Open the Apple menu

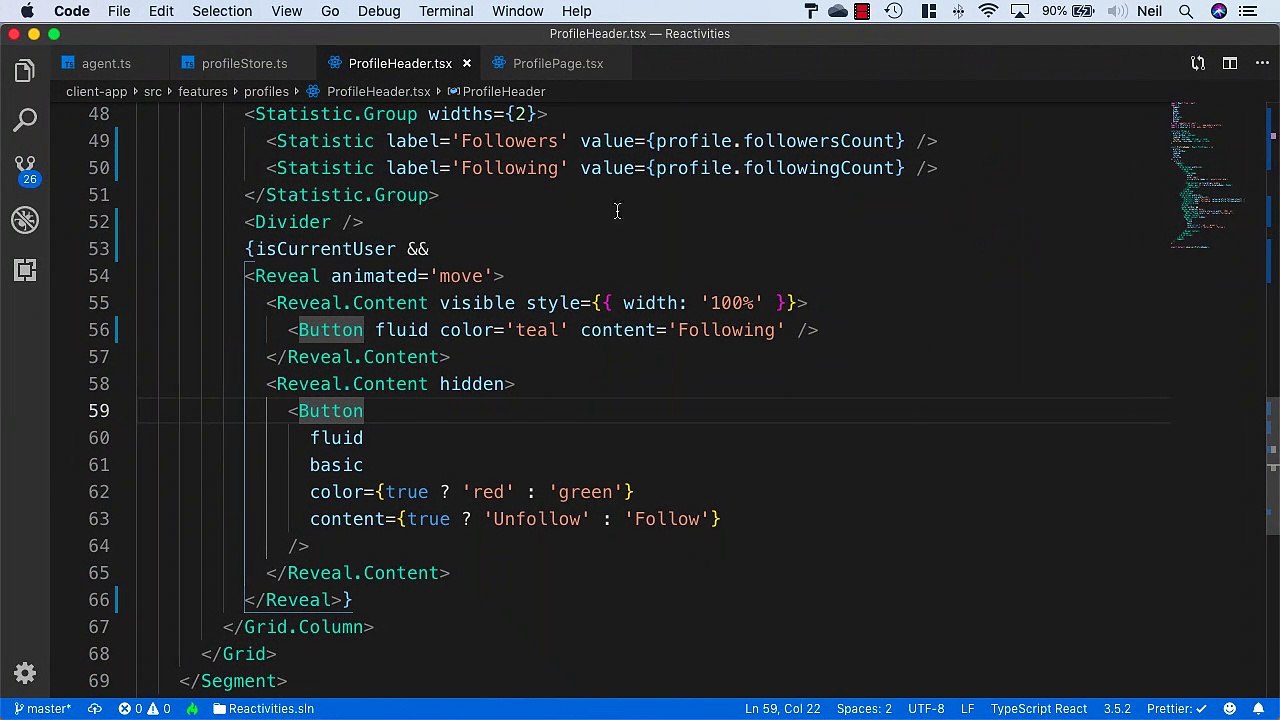point(27,11)
